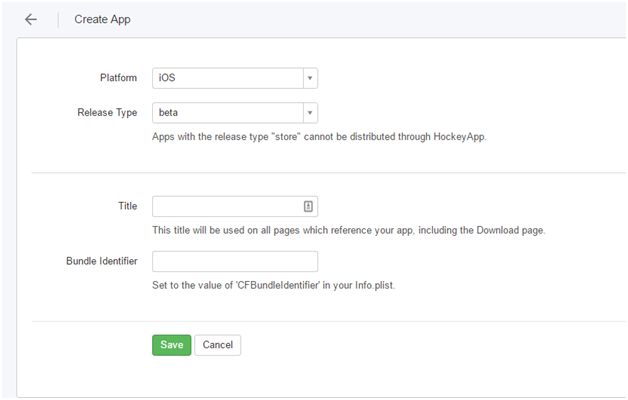Expand the Platform dropdown arrow
628x400 pixels.
[310, 78]
